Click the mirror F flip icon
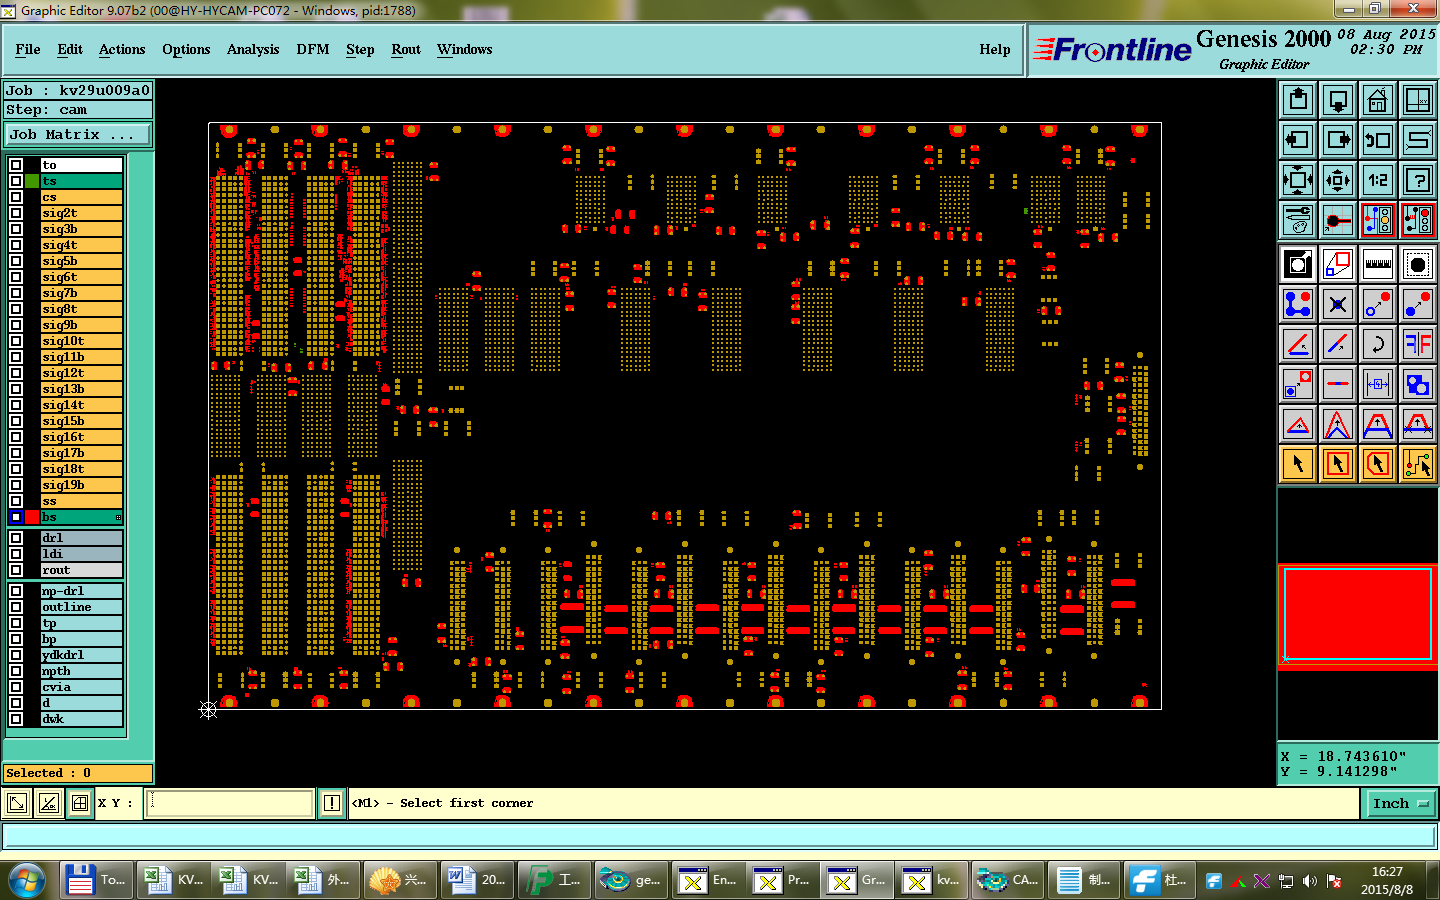Viewport: 1440px width, 900px height. pyautogui.click(x=1418, y=344)
